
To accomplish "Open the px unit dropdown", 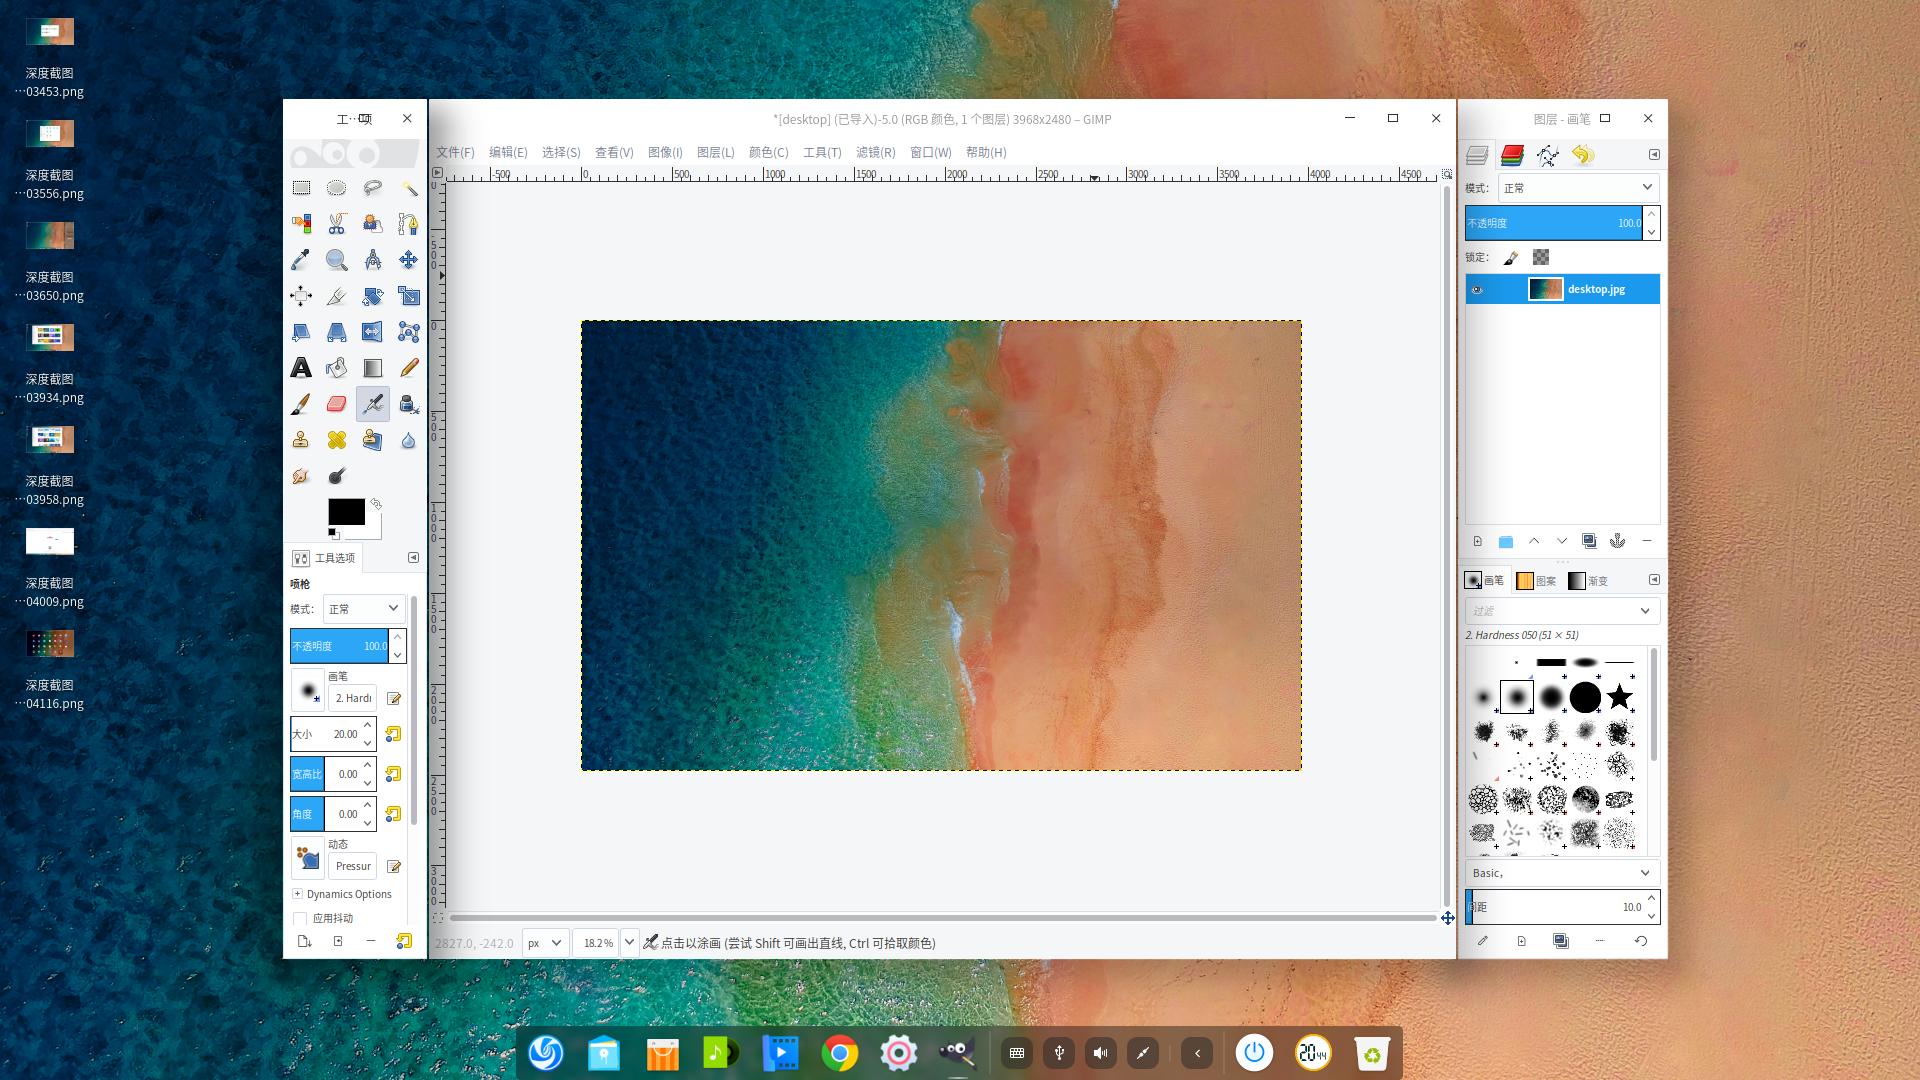I will [x=545, y=943].
